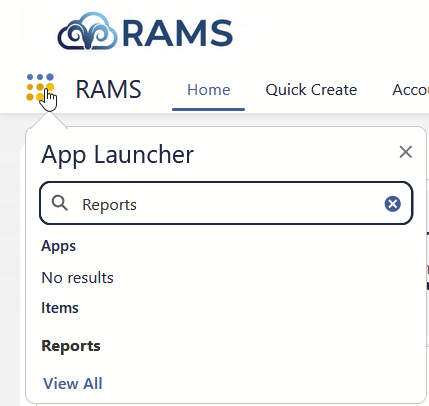Switch to the Quick Create tab
The height and width of the screenshot is (406, 429).
click(311, 90)
